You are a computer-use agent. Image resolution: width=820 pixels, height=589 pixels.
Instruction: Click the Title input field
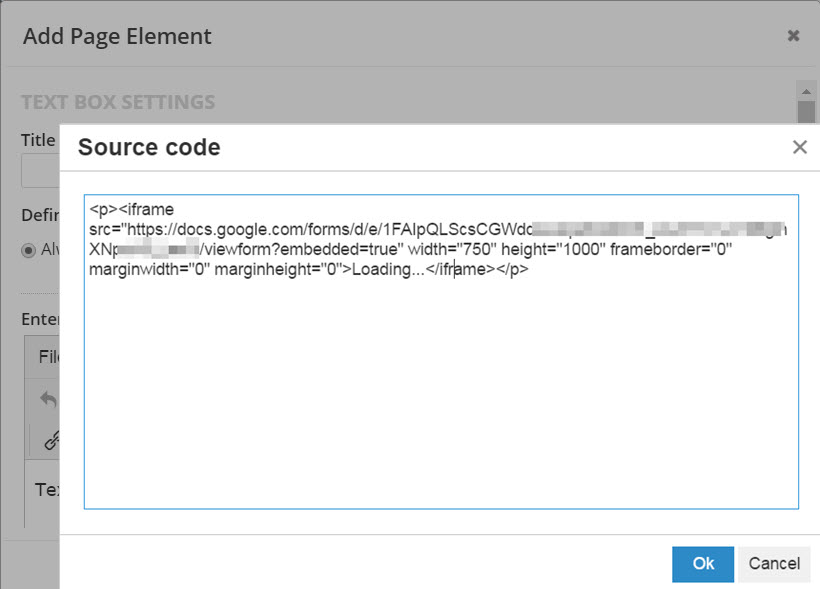tap(40, 171)
